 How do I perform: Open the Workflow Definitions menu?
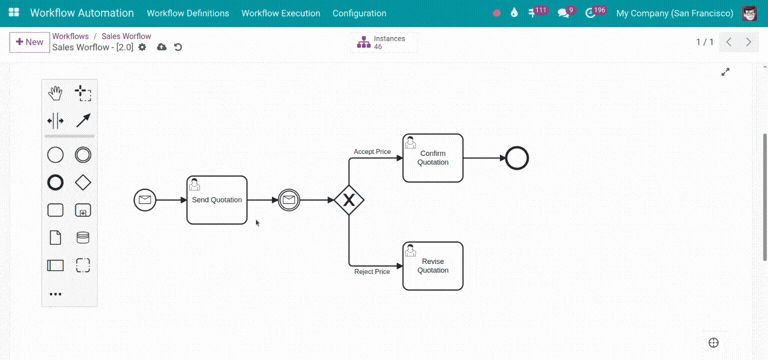pos(188,13)
